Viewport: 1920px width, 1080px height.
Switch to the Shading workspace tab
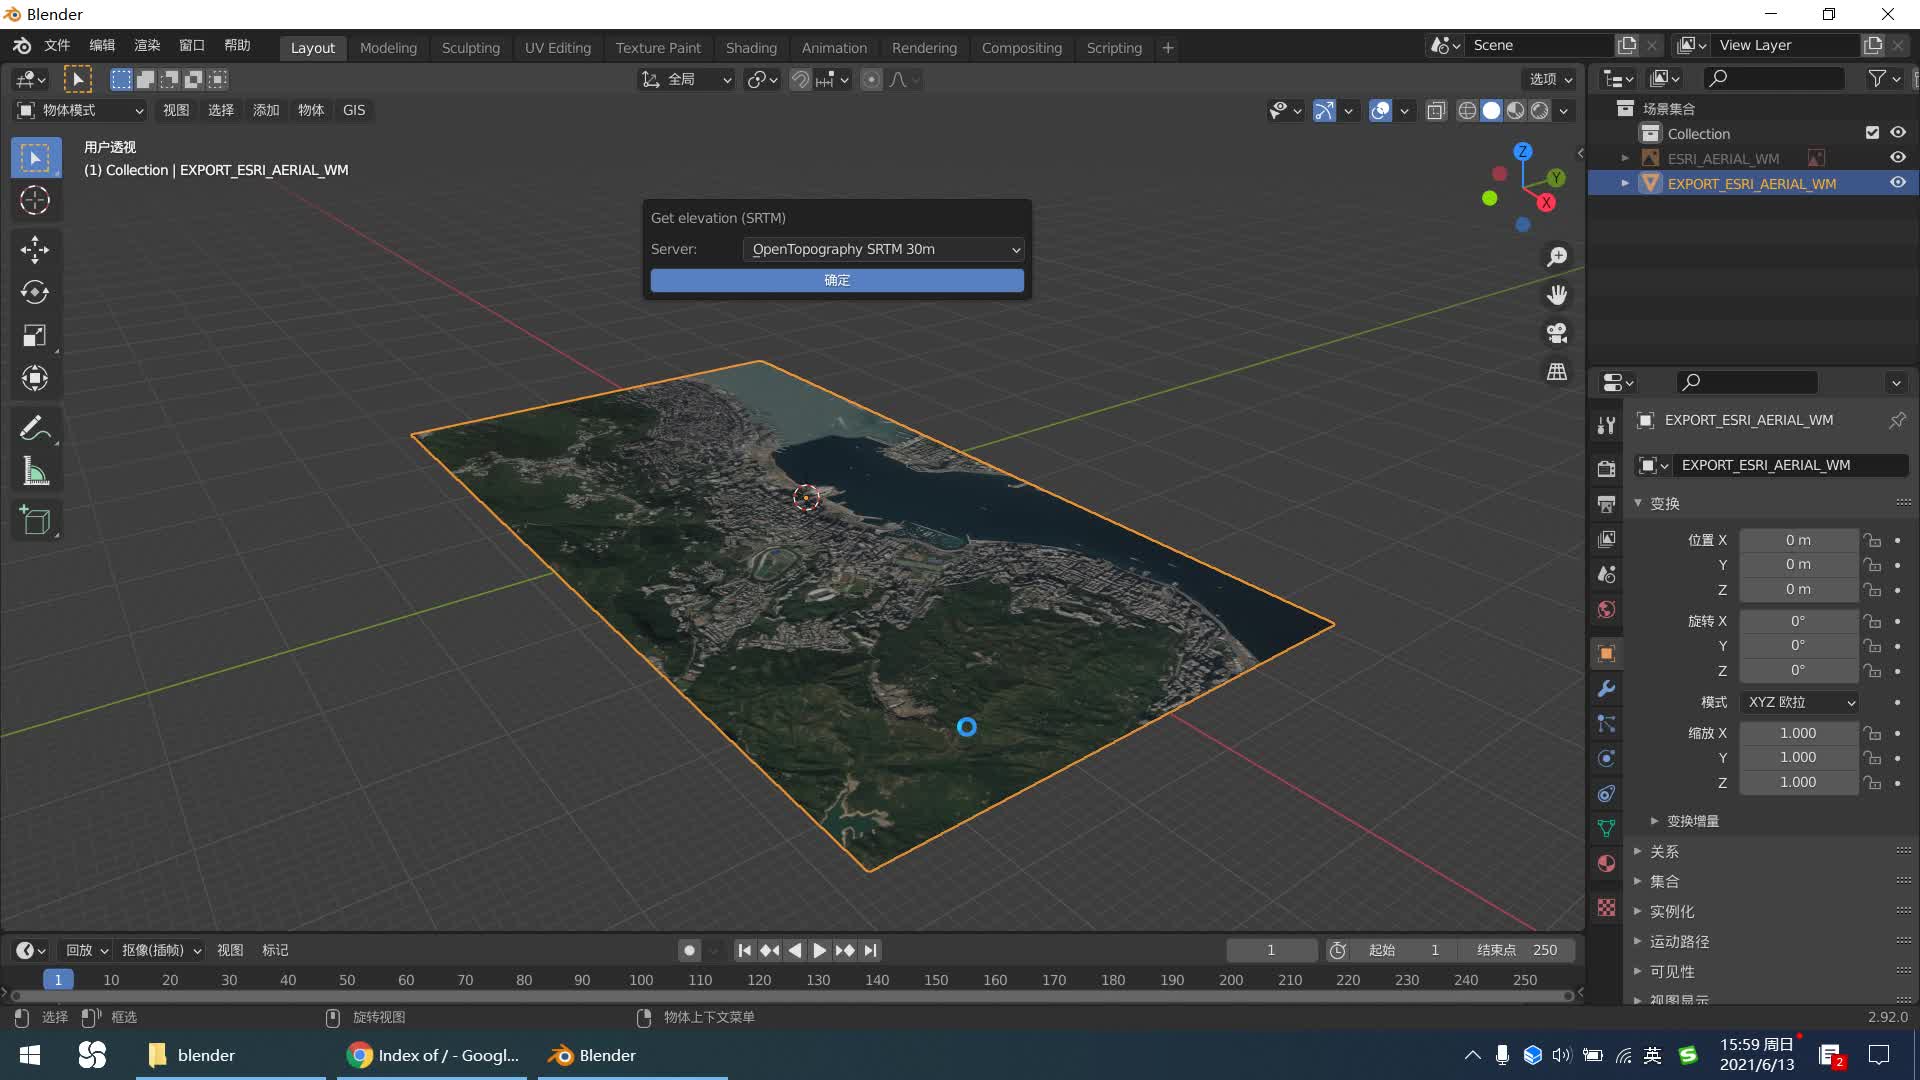coord(750,47)
